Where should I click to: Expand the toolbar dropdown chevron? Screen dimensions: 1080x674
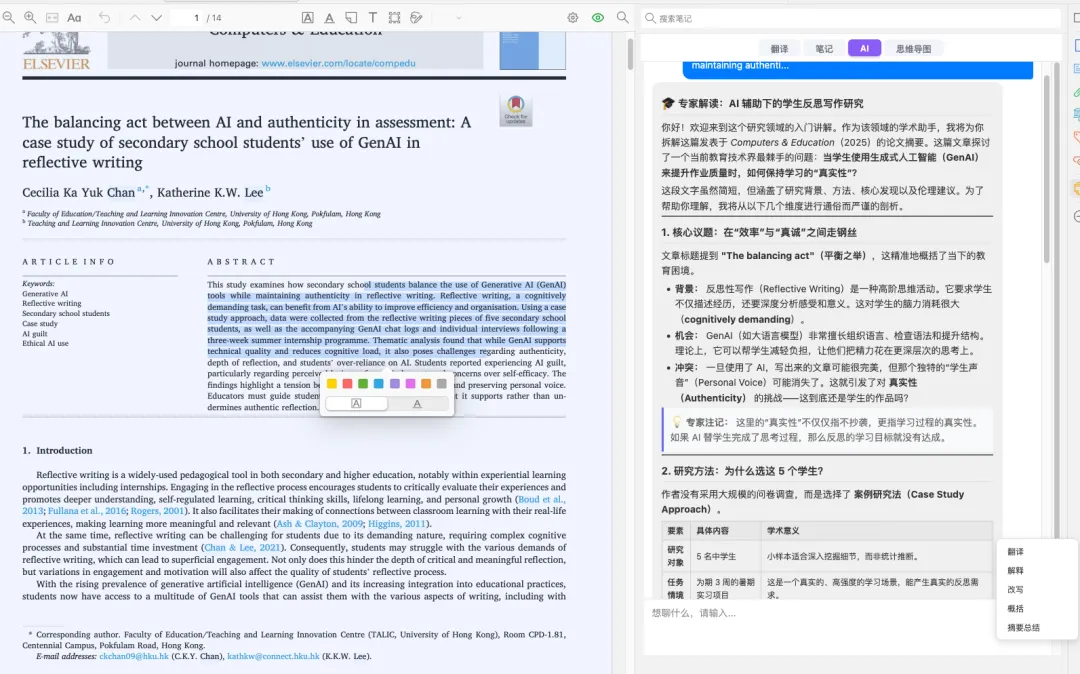459,18
